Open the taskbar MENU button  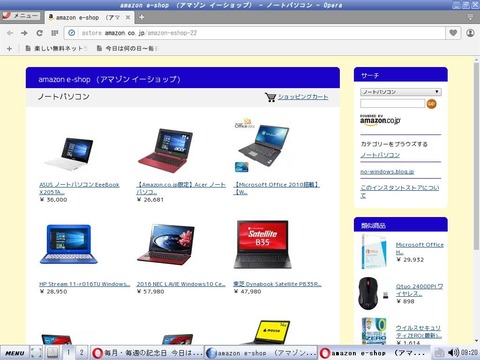click(x=14, y=353)
